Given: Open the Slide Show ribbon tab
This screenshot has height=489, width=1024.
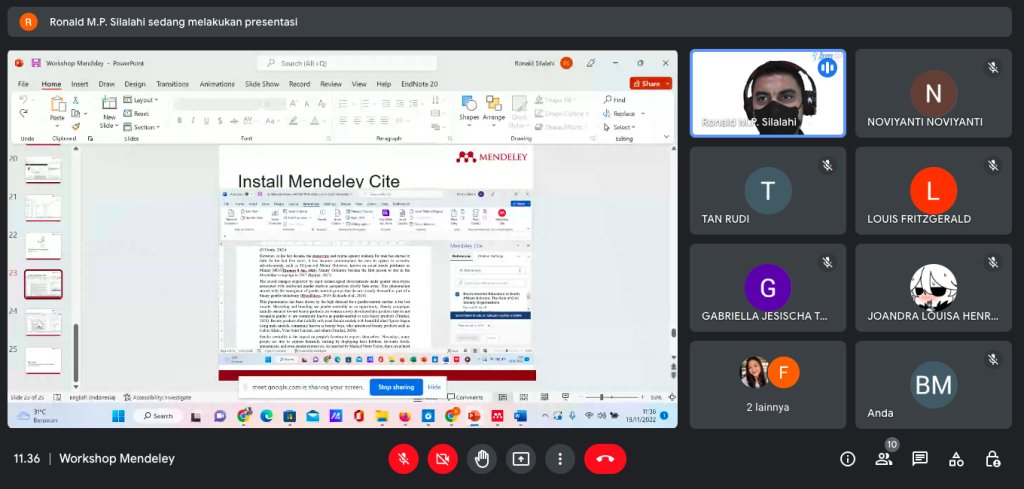Looking at the screenshot, I should 262,84.
